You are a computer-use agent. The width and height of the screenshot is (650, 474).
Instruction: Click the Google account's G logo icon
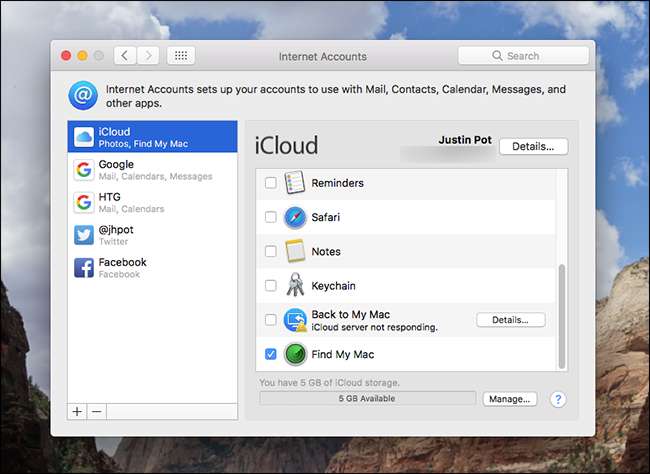tap(84, 170)
